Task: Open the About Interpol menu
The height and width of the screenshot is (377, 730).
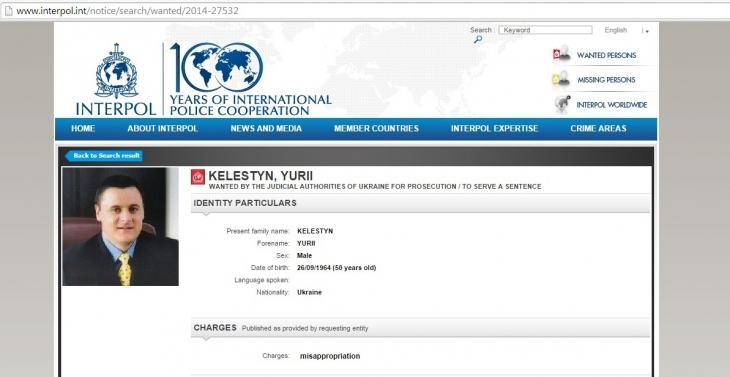Action: click(x=162, y=128)
